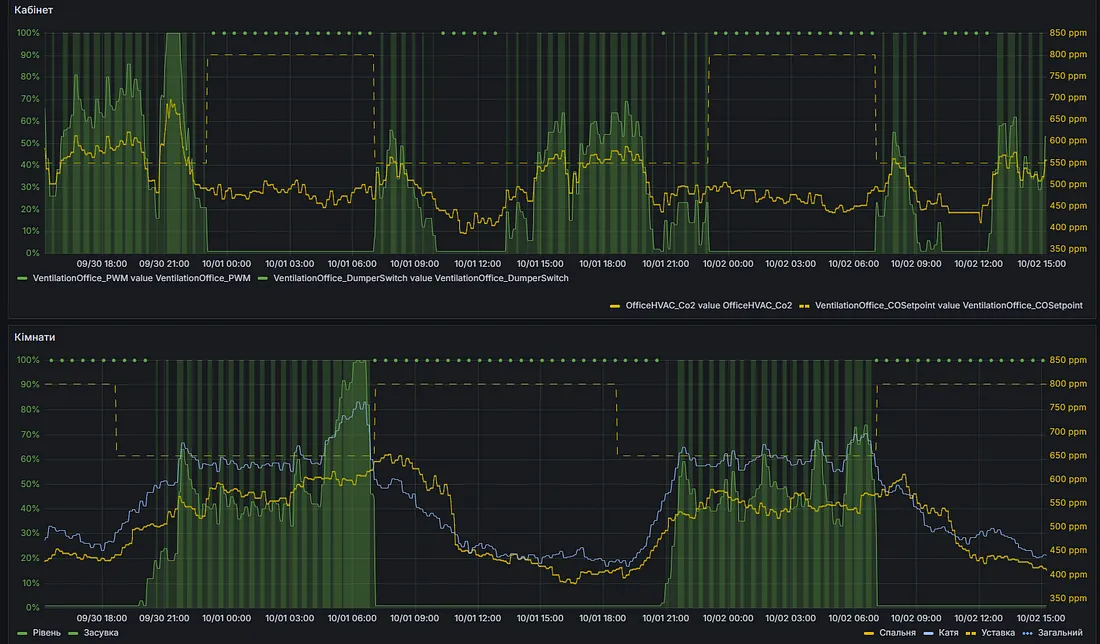Click the OfficeHVAC_Co2 yellow color swatch
This screenshot has height=644, width=1100.
coord(615,304)
